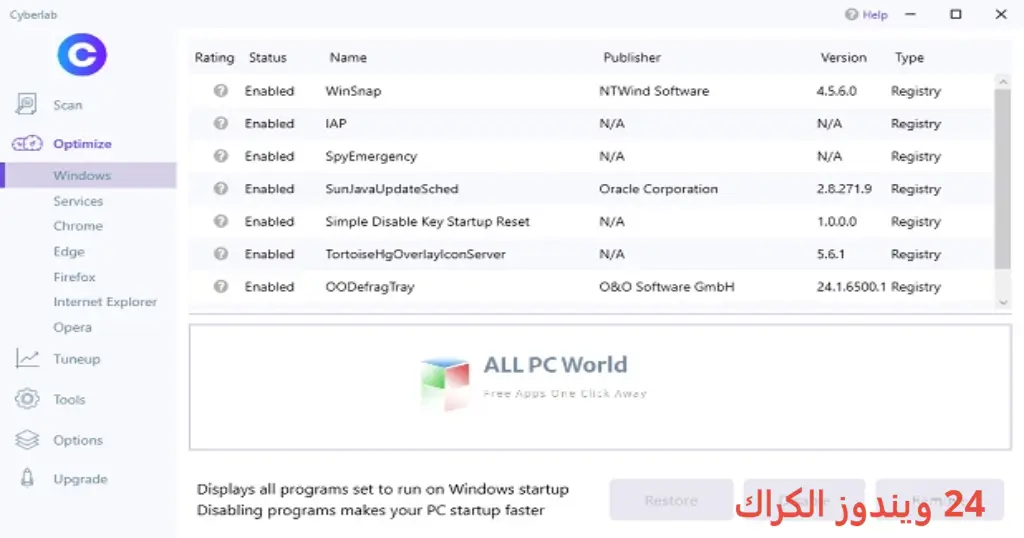
Task: Click Enabled status of WinSnap row
Action: click(x=269, y=91)
